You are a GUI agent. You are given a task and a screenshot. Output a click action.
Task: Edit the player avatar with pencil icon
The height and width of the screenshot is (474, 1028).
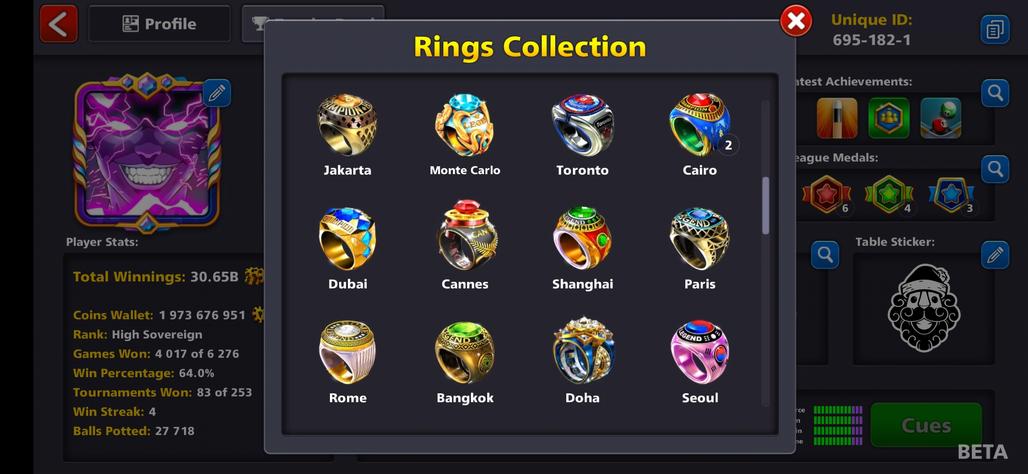[217, 93]
